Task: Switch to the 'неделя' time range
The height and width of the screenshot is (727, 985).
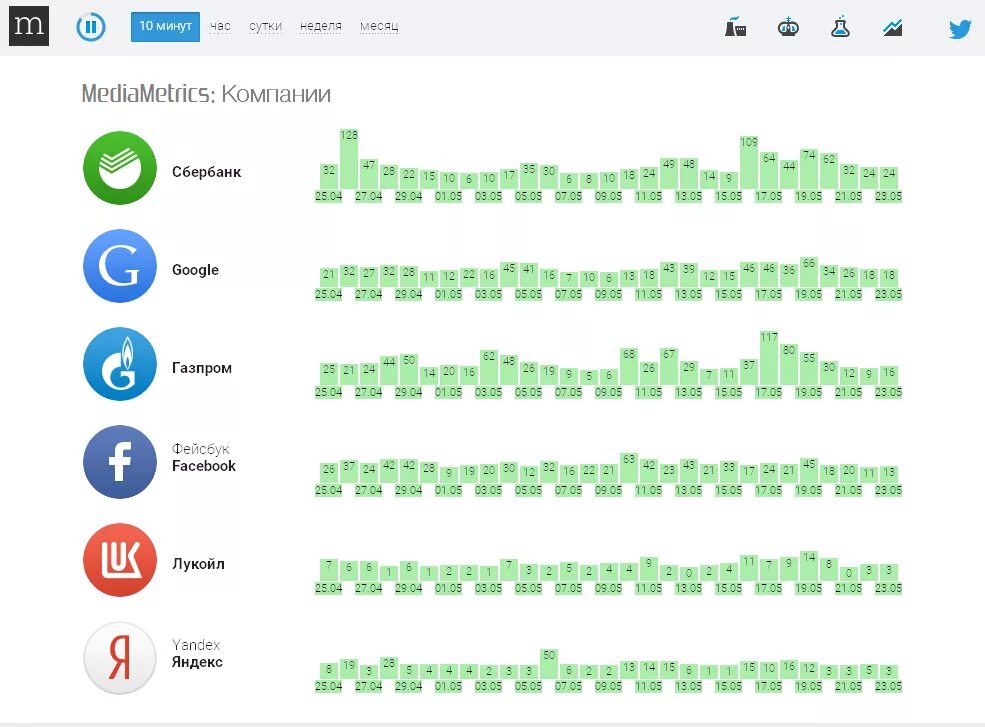Action: tap(320, 26)
